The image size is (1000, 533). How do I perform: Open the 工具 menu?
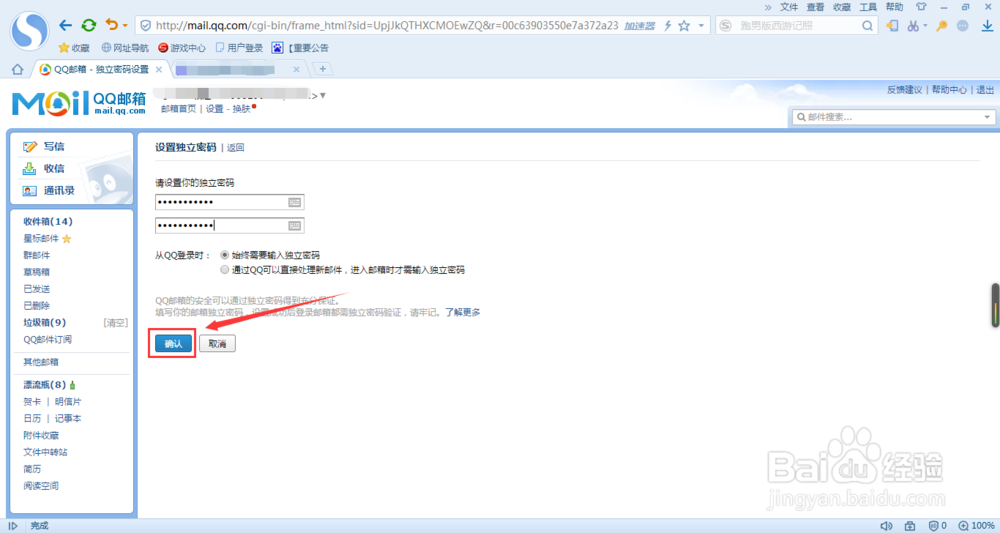(868, 7)
